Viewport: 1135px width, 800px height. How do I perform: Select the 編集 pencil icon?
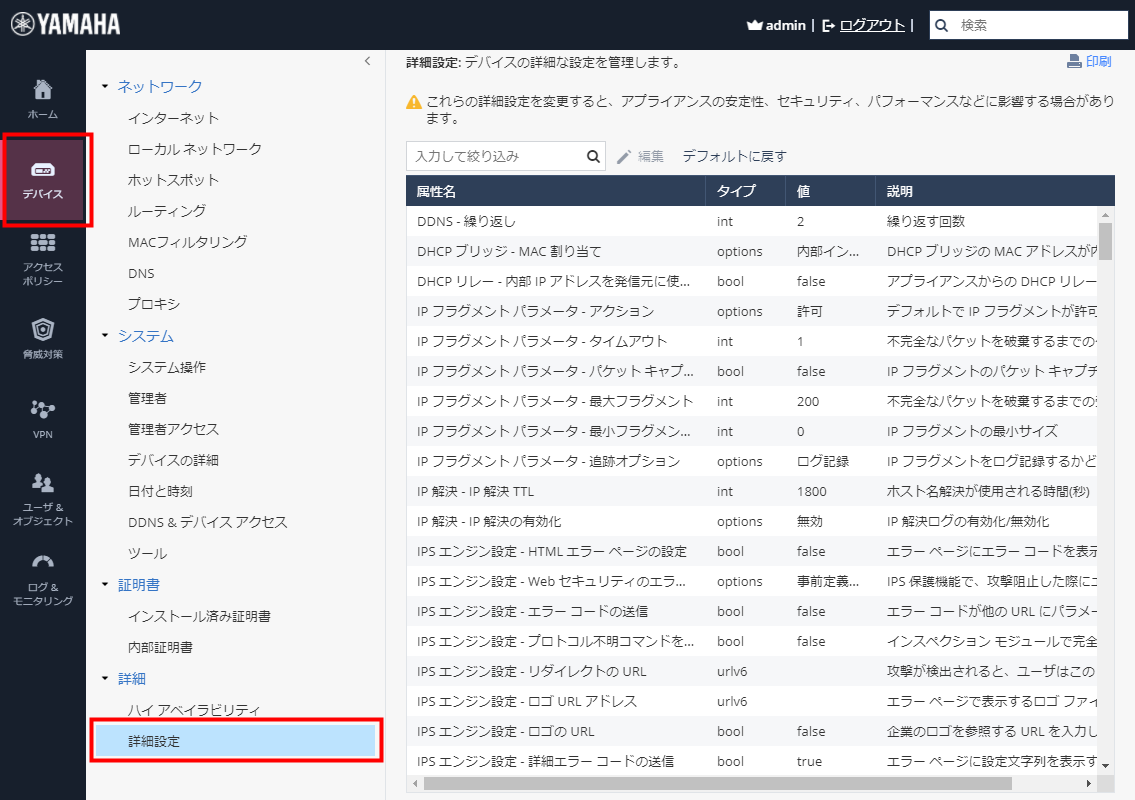pos(625,156)
